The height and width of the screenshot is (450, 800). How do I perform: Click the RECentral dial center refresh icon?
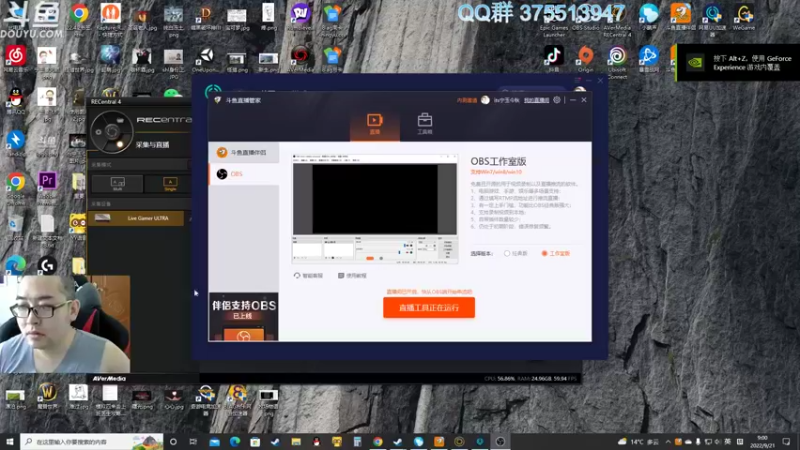(x=112, y=132)
